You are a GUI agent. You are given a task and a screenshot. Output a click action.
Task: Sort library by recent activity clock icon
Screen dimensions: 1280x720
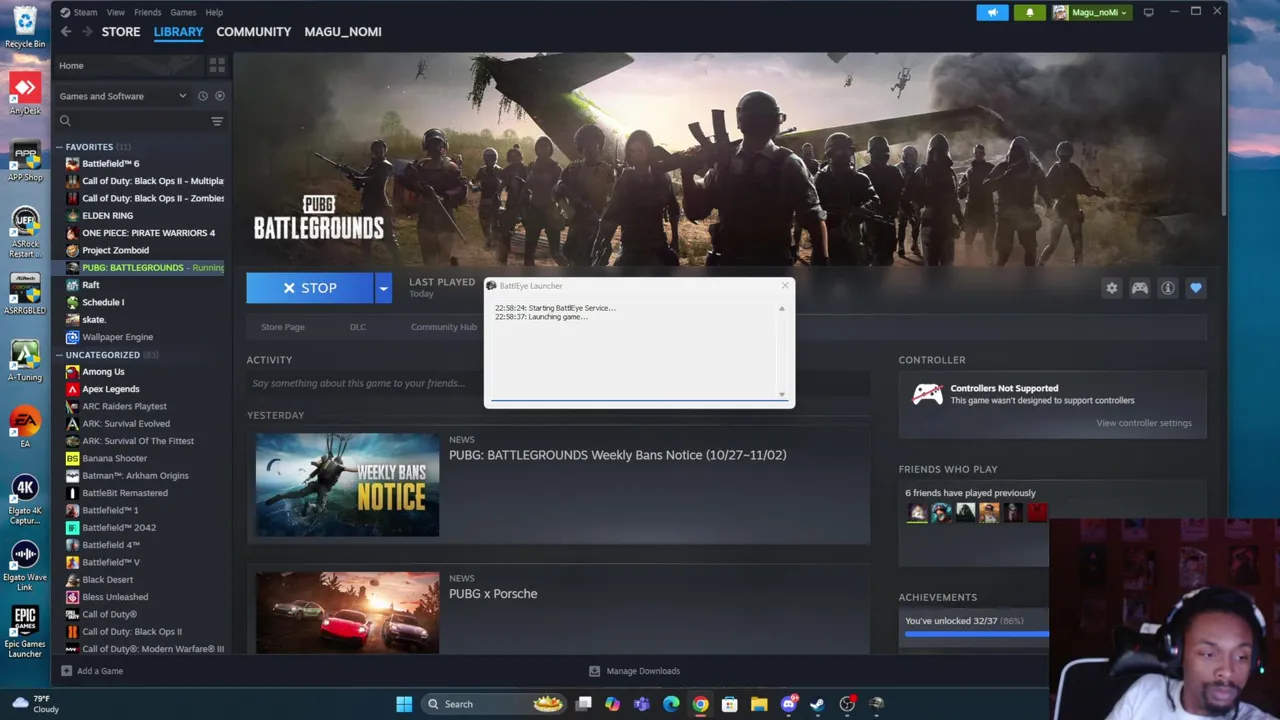[203, 96]
